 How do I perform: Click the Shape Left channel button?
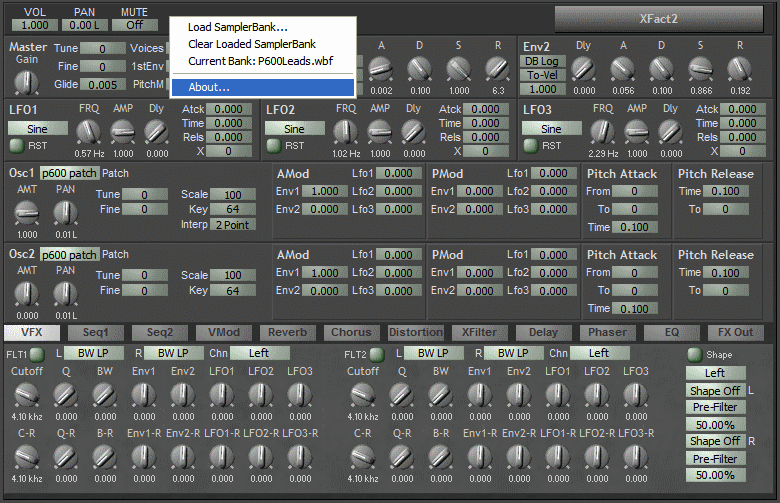point(715,373)
